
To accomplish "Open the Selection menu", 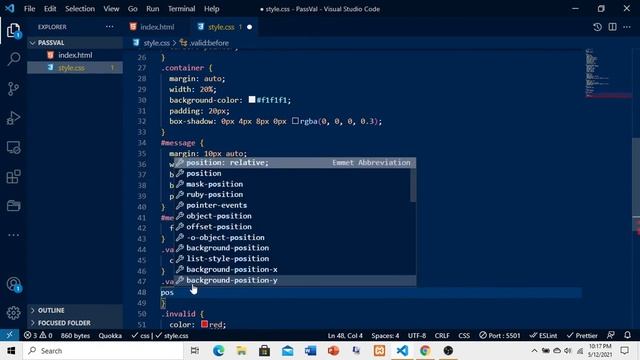I will click(80, 9).
